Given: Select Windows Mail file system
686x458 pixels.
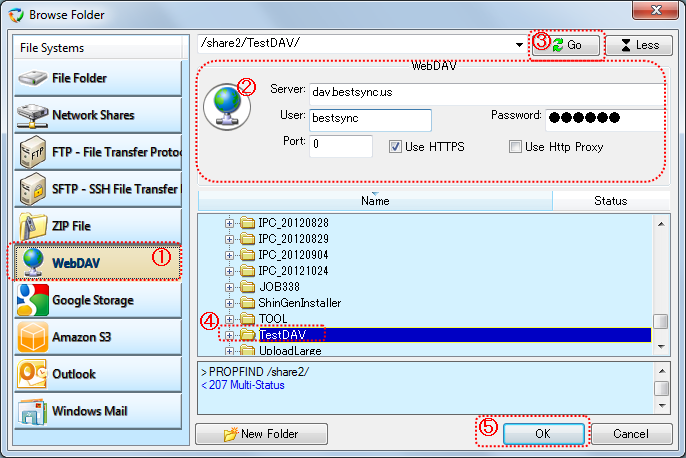Looking at the screenshot, I should [x=98, y=411].
